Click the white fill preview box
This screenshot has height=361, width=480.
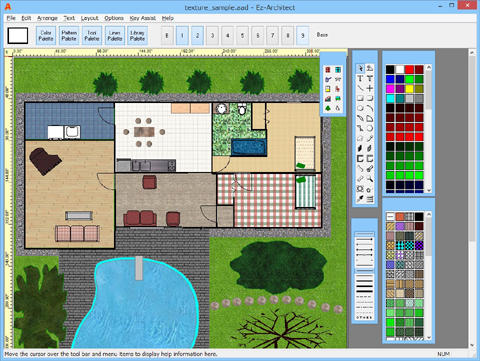pyautogui.click(x=18, y=35)
